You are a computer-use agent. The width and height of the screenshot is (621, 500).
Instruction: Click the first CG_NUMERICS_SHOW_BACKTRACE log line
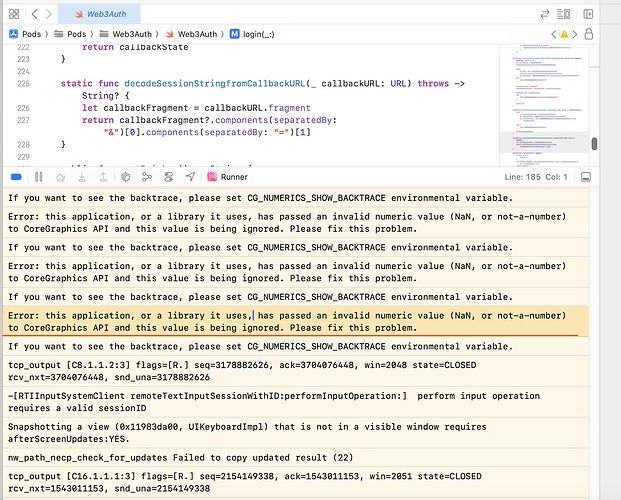point(296,198)
